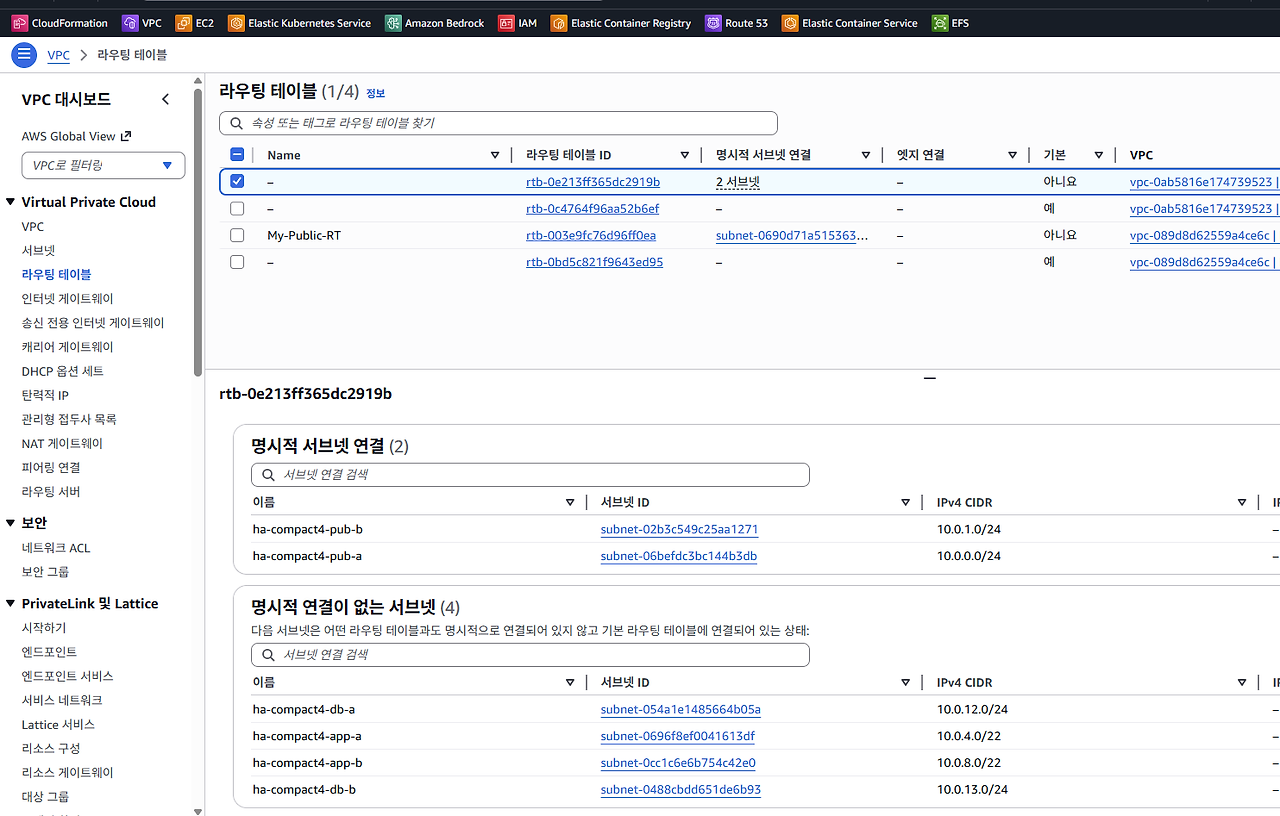Open 피어링 연결 in the sidebar
Image resolution: width=1280 pixels, height=816 pixels.
pos(51,467)
